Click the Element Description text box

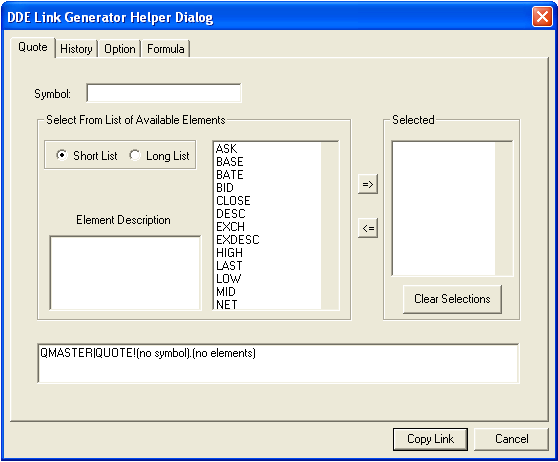point(125,273)
